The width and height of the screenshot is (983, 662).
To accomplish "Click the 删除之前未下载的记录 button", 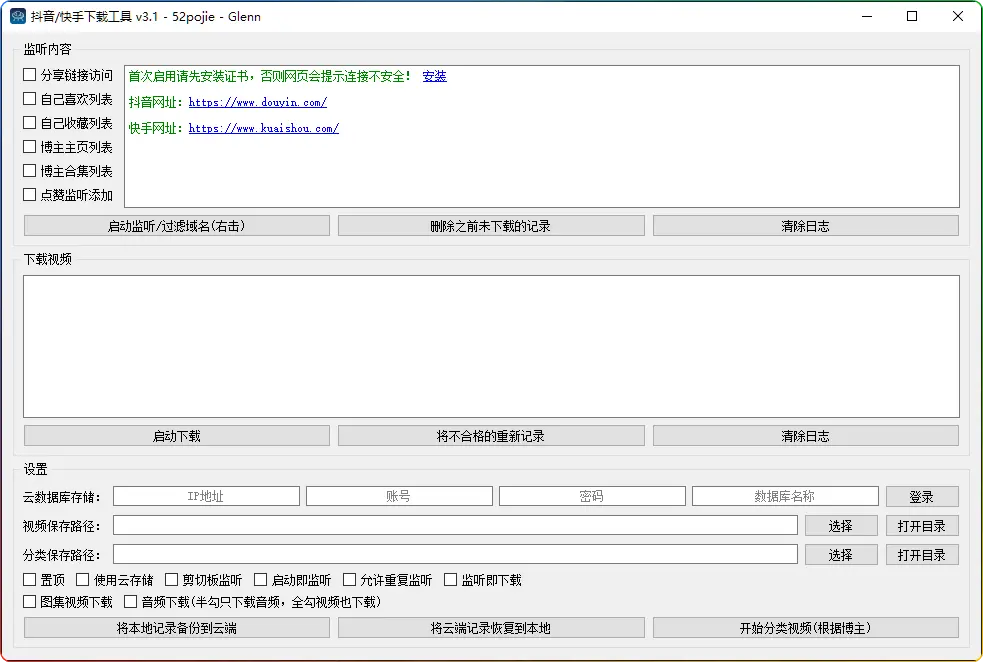I will click(491, 226).
